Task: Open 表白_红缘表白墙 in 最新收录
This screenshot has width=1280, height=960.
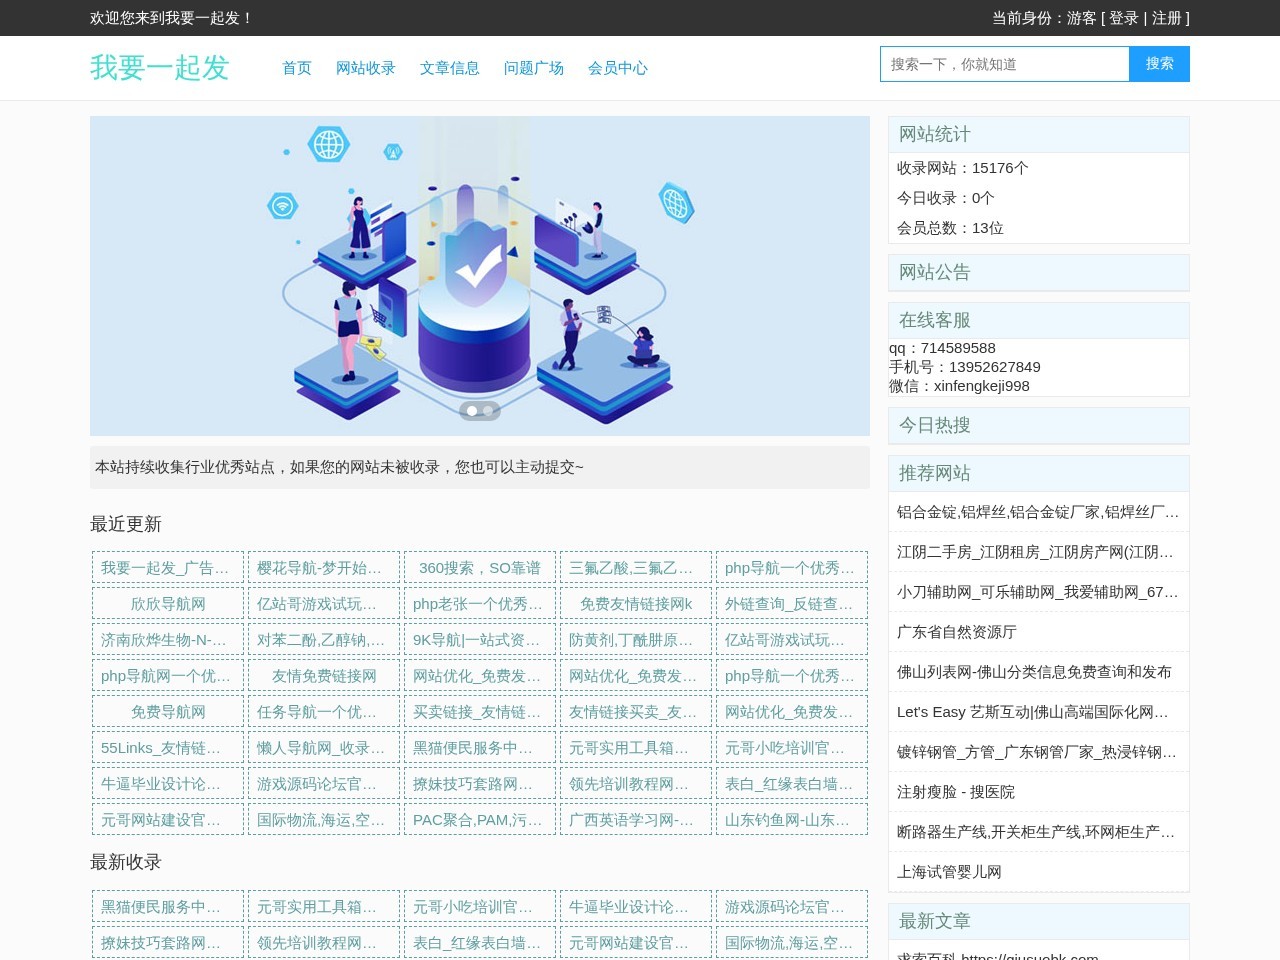Action: (x=480, y=943)
